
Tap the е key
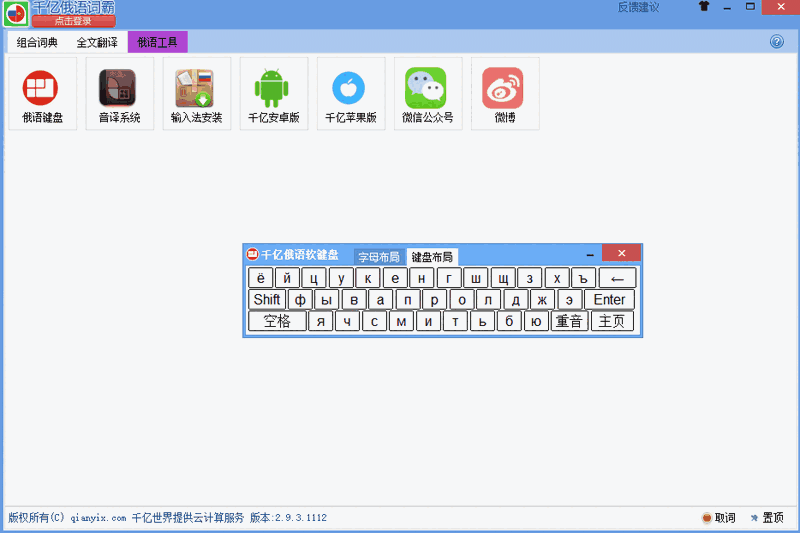(395, 278)
